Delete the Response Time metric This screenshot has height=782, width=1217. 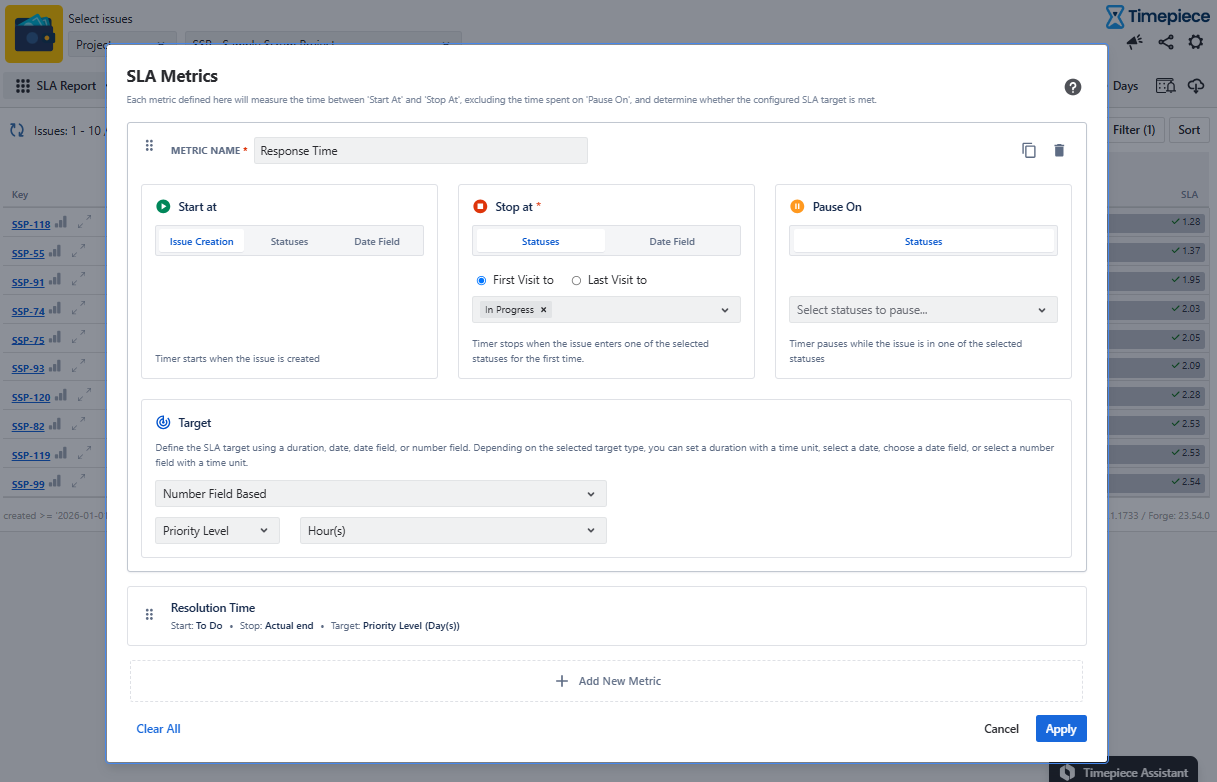(x=1059, y=150)
